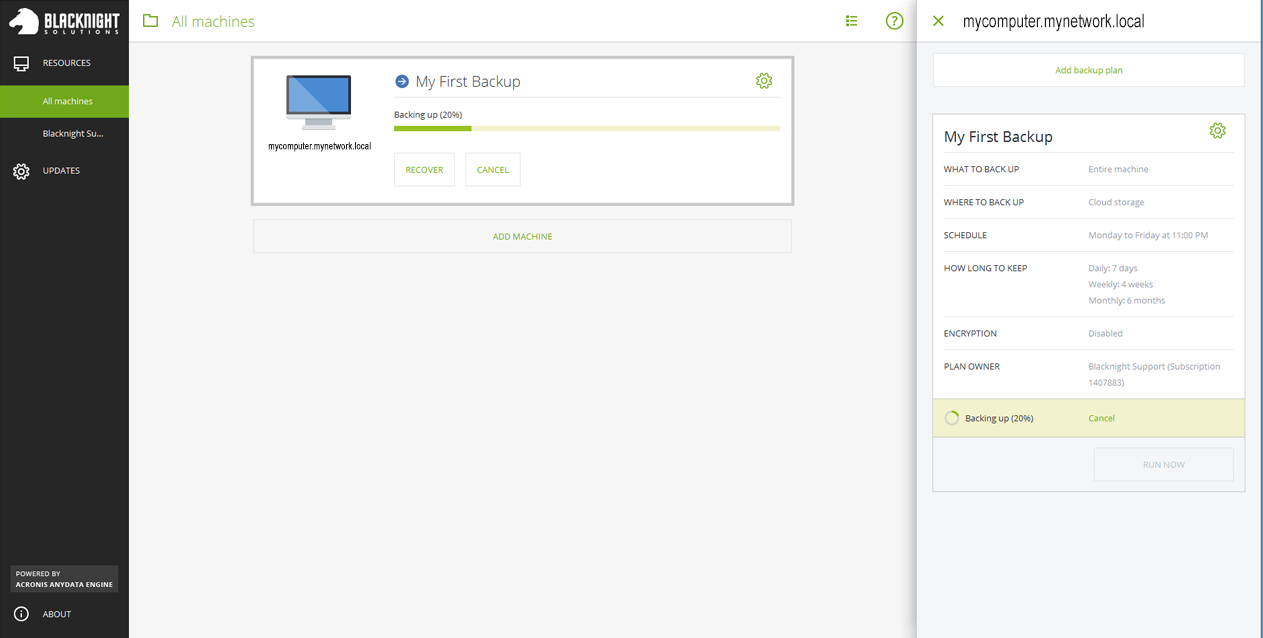Click the computer monitor thumbnail
The width and height of the screenshot is (1263, 638).
[319, 101]
